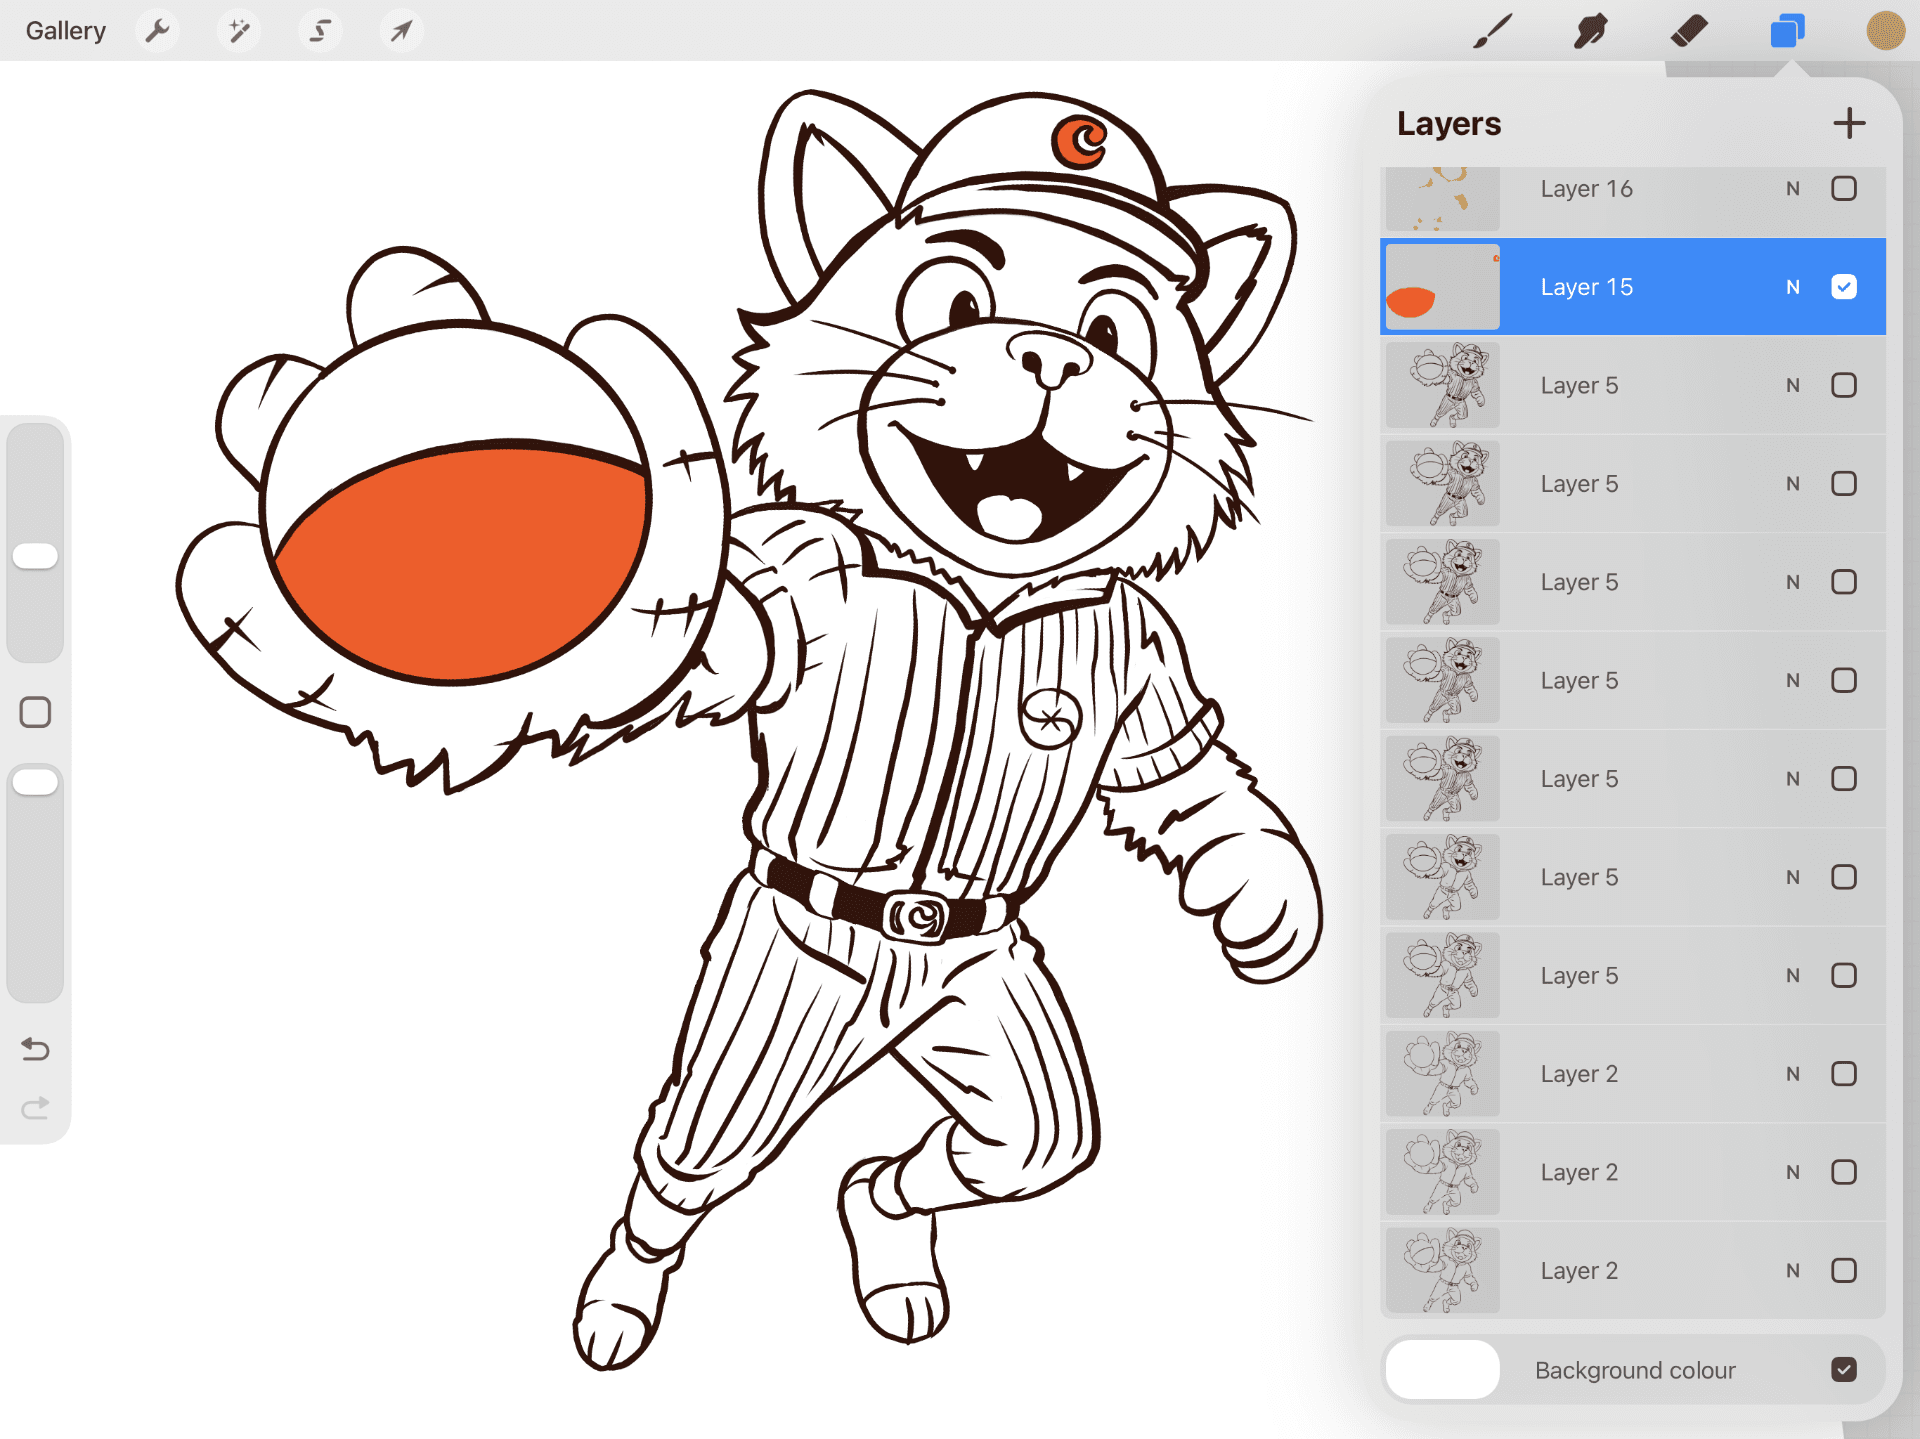The height and width of the screenshot is (1439, 1920).
Task: Add a new layer with plus button
Action: (x=1849, y=123)
